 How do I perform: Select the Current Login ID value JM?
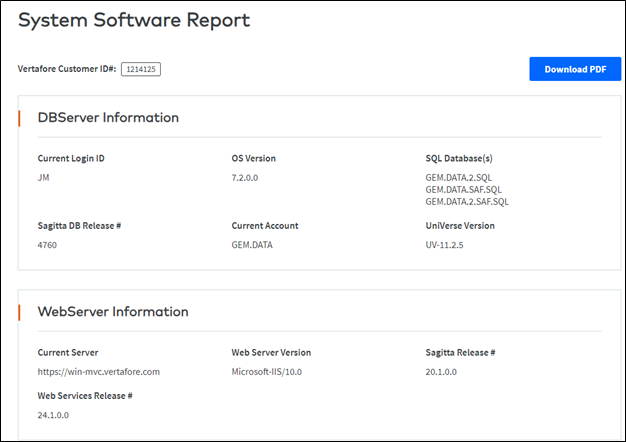click(x=44, y=178)
